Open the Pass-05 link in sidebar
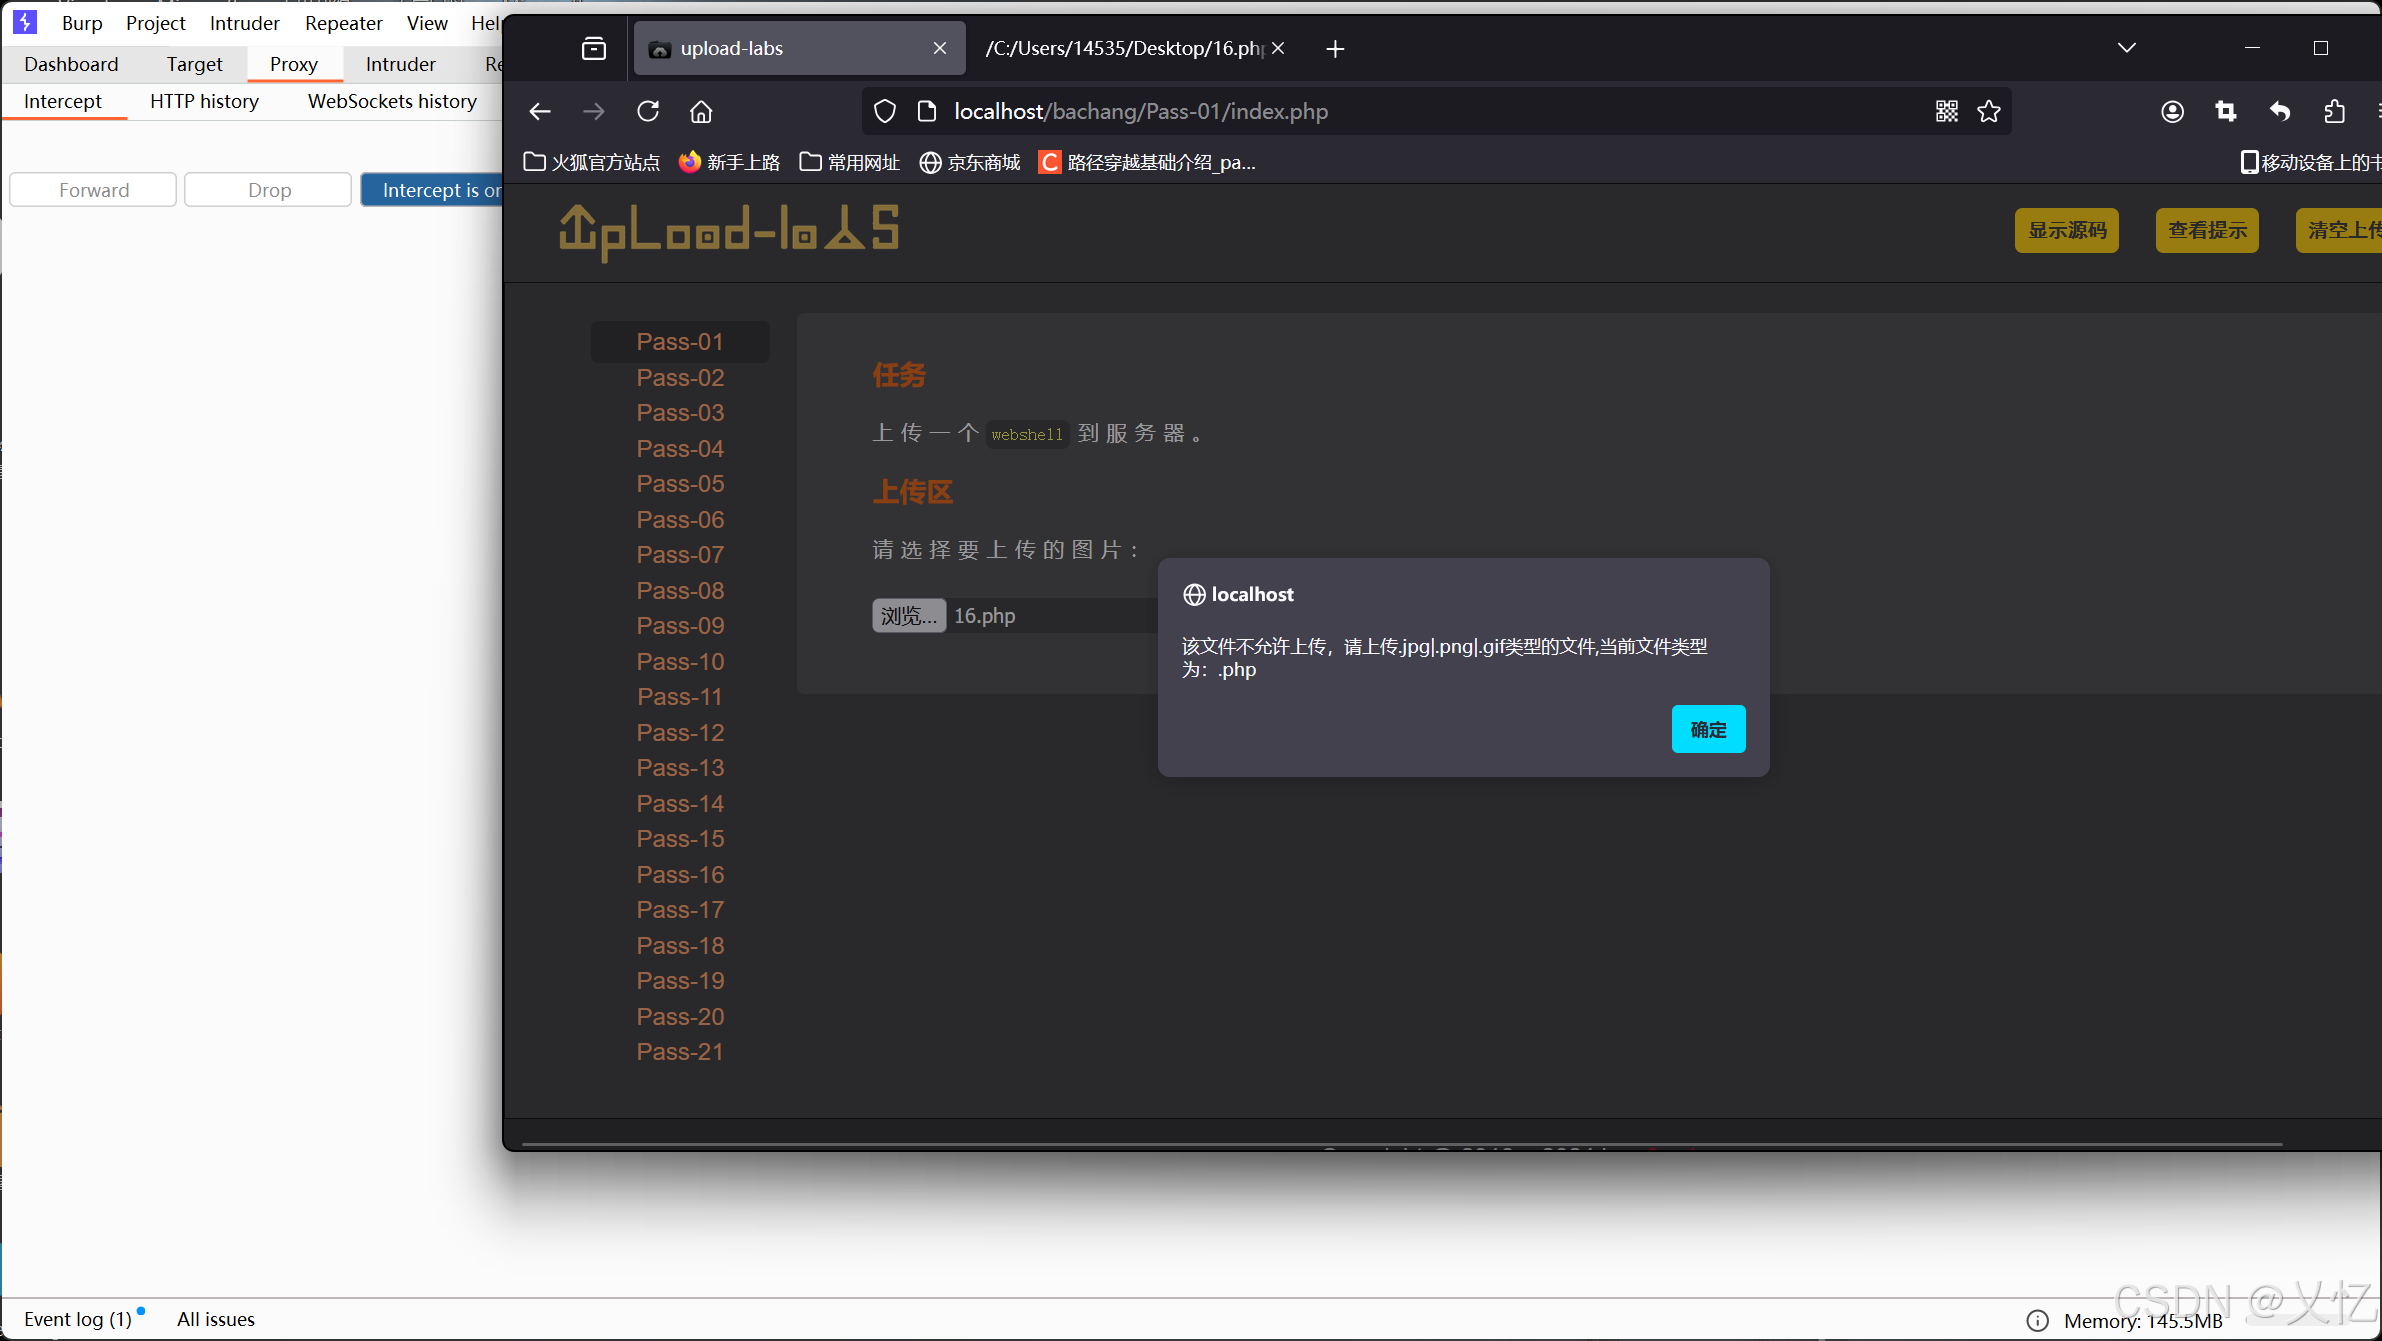This screenshot has height=1341, width=2382. (x=680, y=484)
